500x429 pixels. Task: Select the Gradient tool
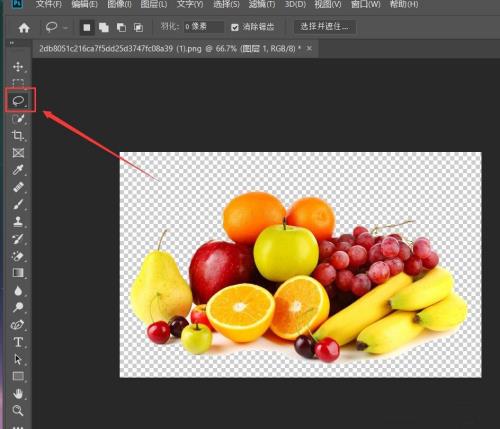(x=18, y=273)
